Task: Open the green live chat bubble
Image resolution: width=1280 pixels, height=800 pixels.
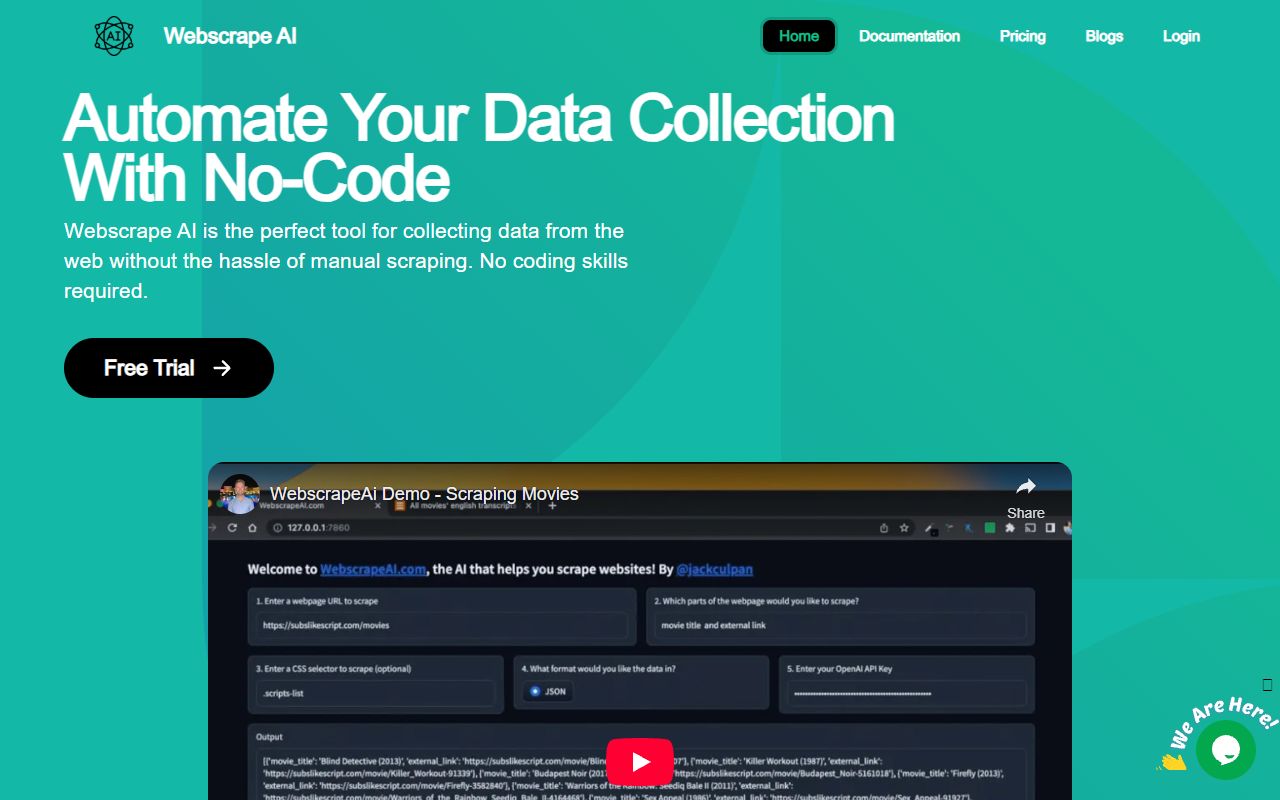Action: coord(1225,749)
